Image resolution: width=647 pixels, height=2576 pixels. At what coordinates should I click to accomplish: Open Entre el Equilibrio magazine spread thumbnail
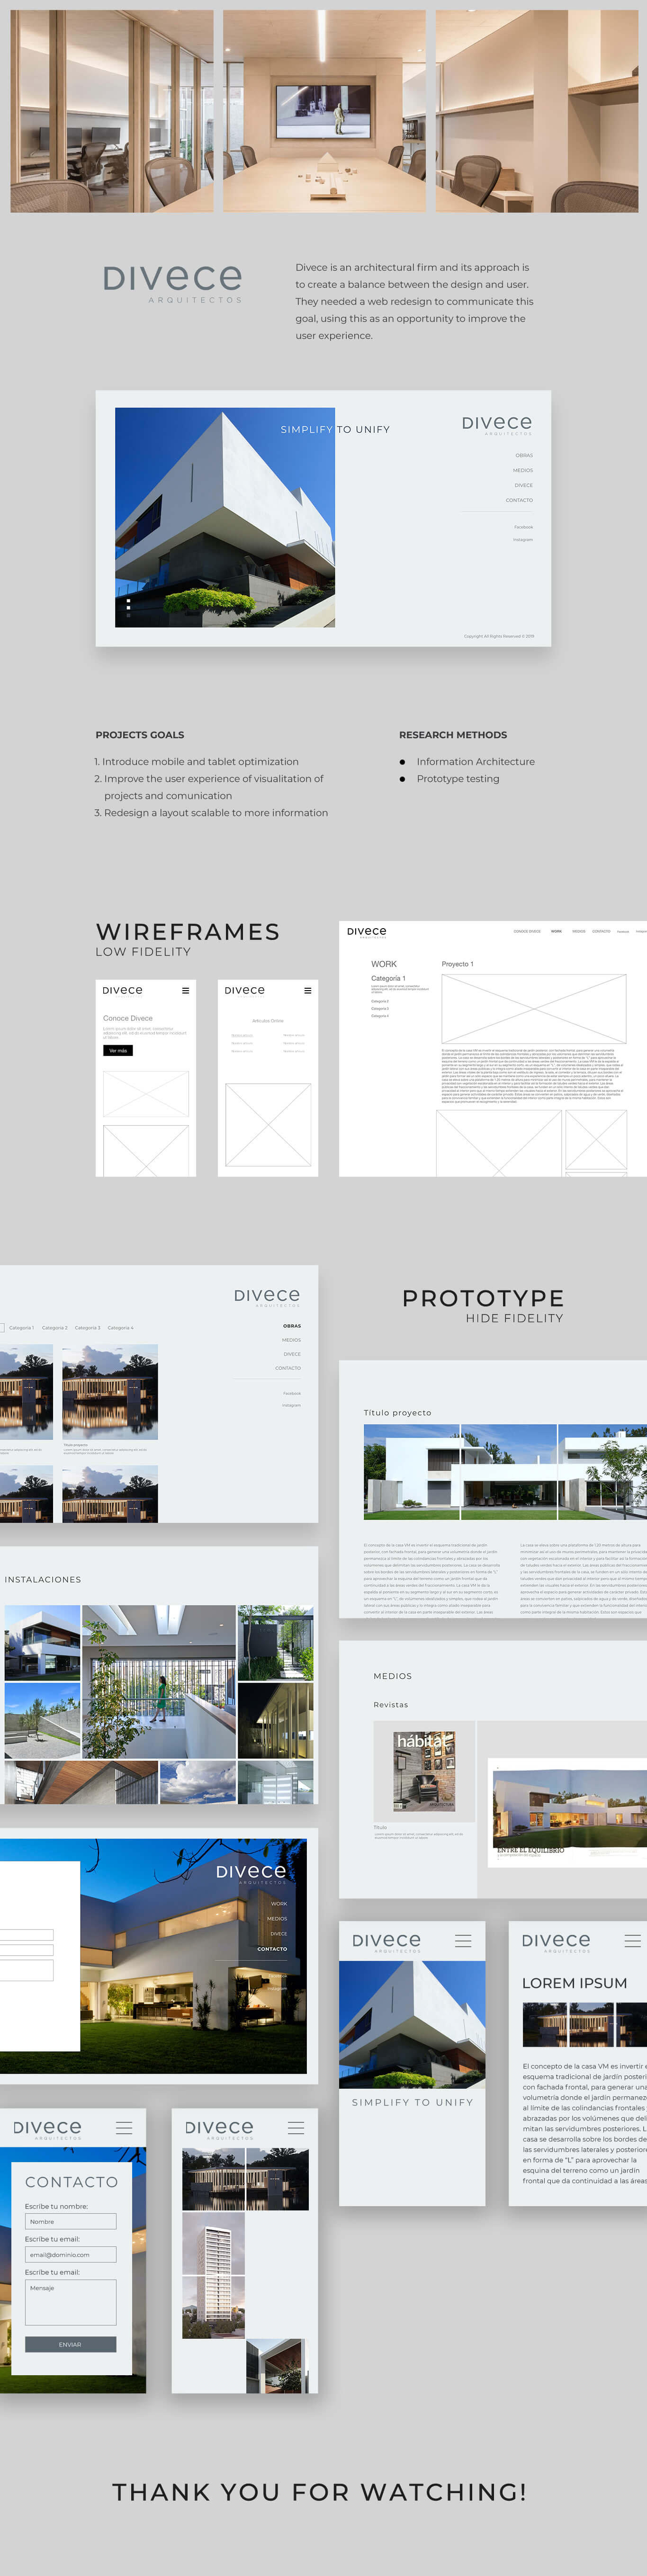coord(566,1812)
